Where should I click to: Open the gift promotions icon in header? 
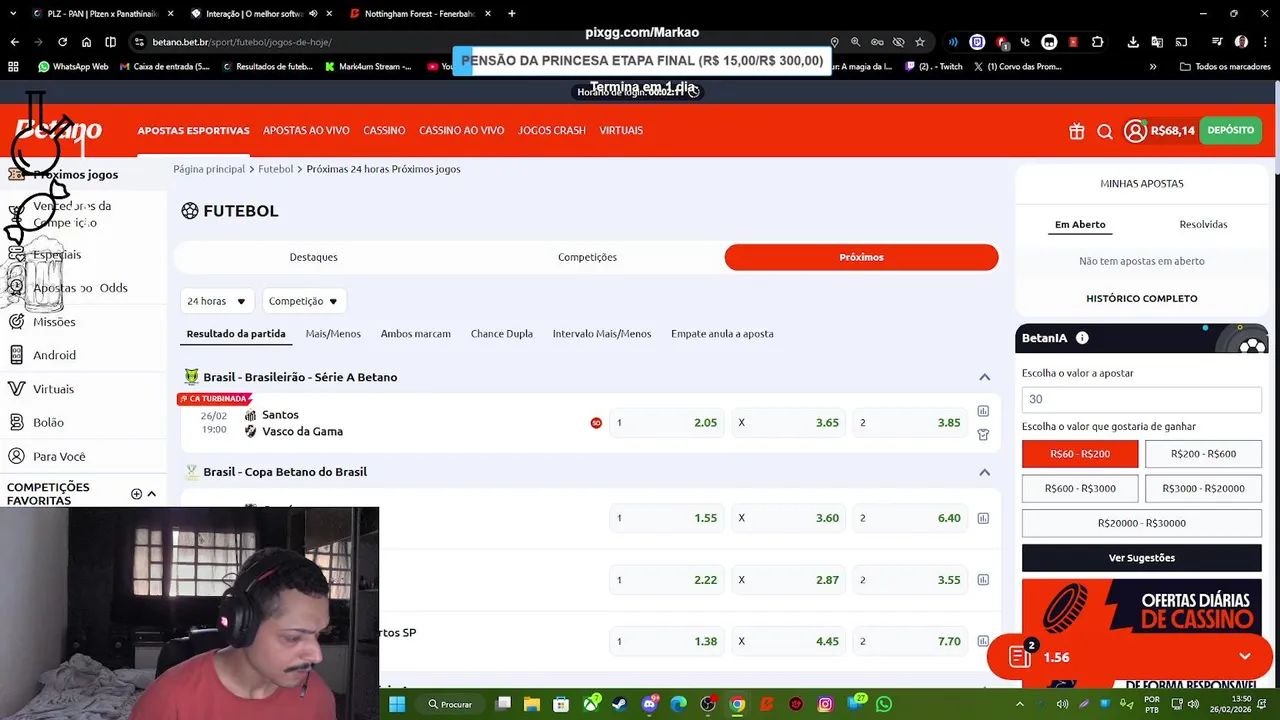(1076, 131)
